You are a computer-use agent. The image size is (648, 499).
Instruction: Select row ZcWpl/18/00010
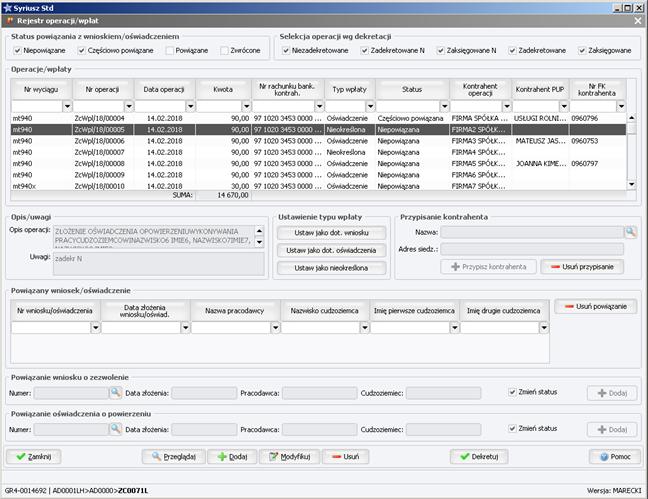tap(318, 186)
